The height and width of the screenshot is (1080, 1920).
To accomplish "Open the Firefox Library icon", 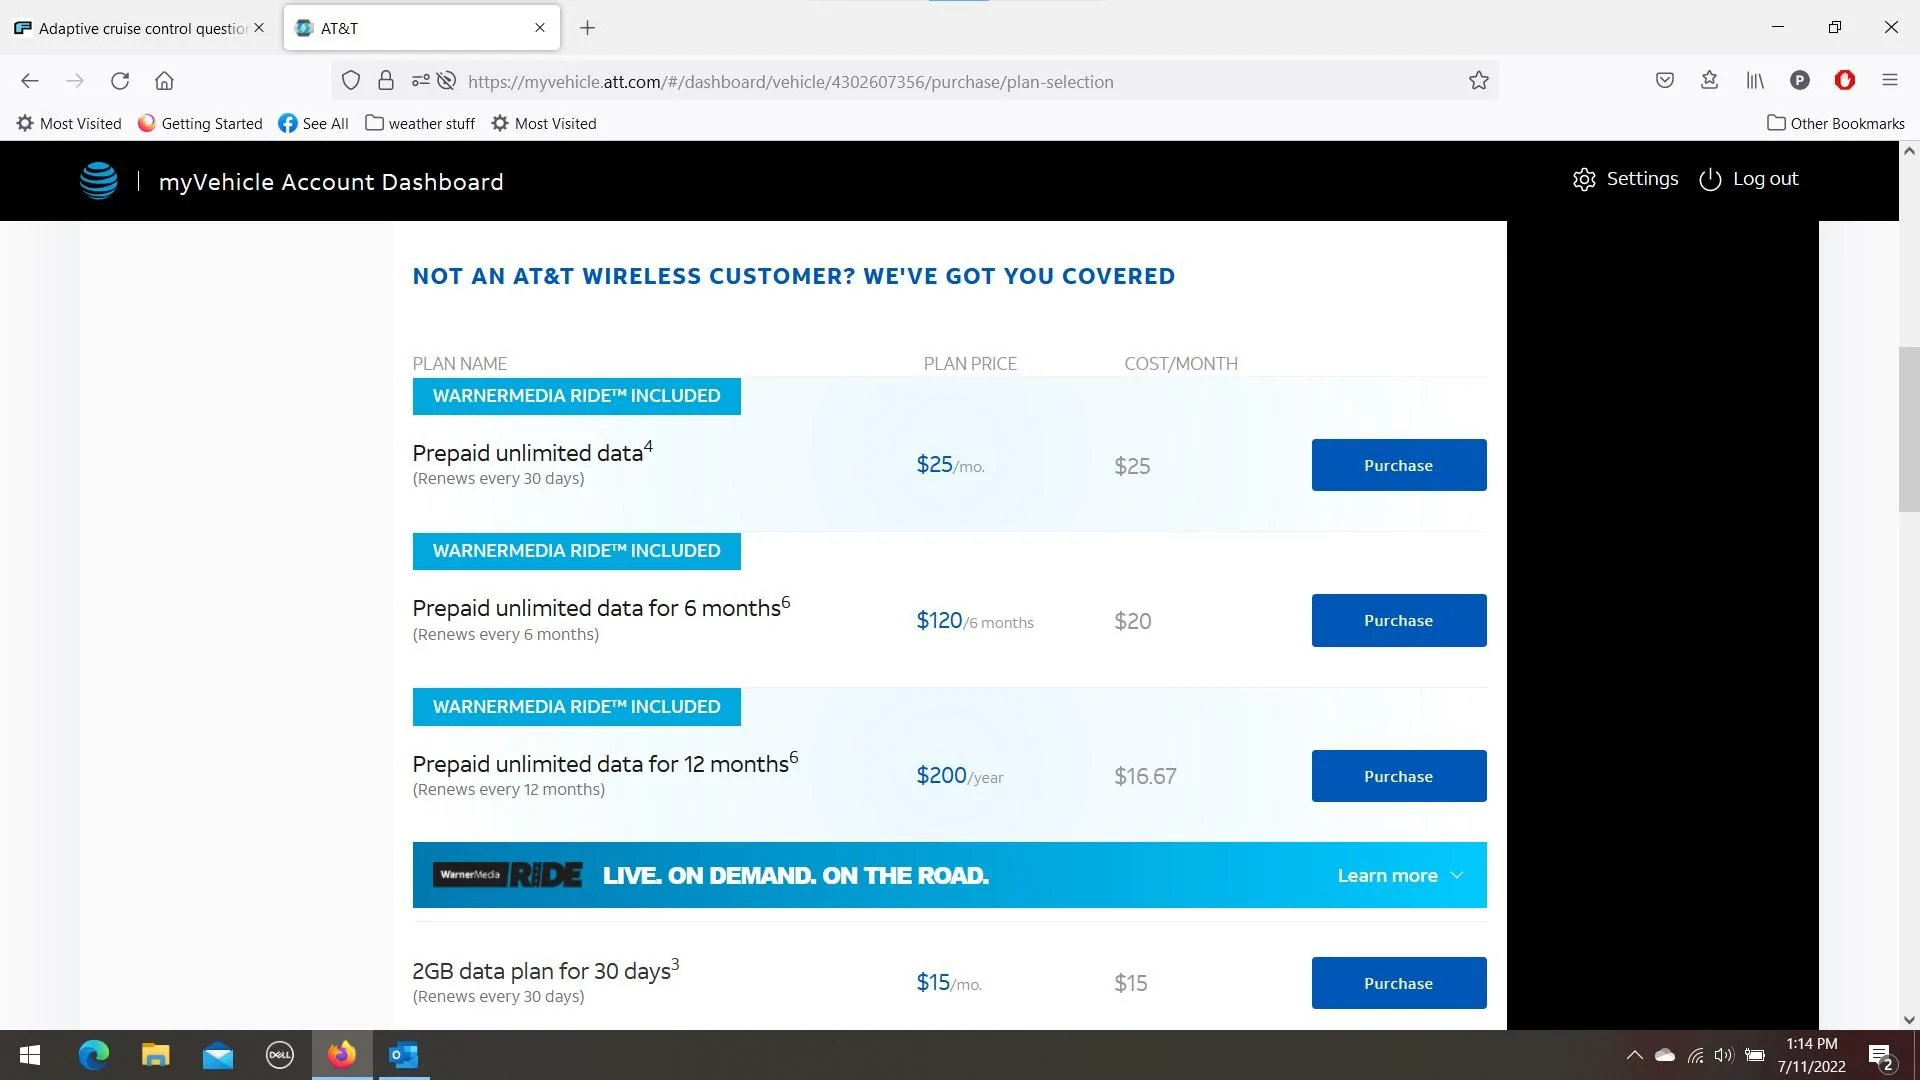I will pos(1755,81).
